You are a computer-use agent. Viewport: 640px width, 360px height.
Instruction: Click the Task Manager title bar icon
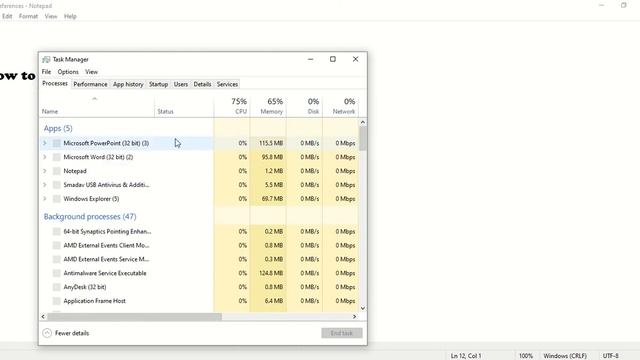[x=46, y=60]
